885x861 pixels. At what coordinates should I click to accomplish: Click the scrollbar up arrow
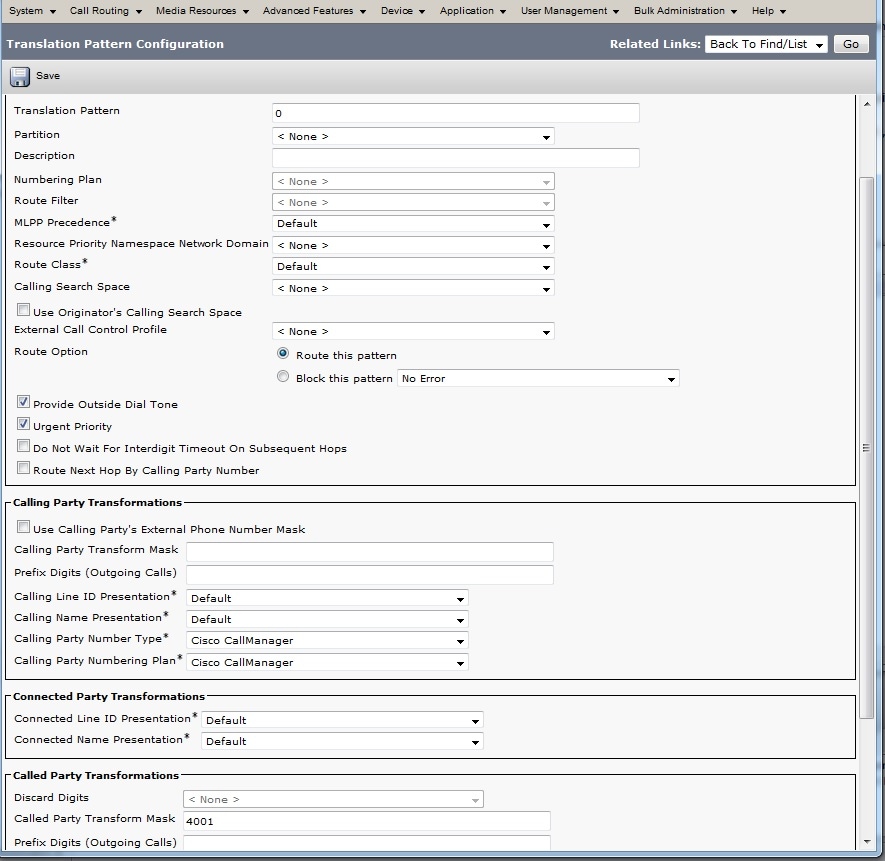(867, 104)
